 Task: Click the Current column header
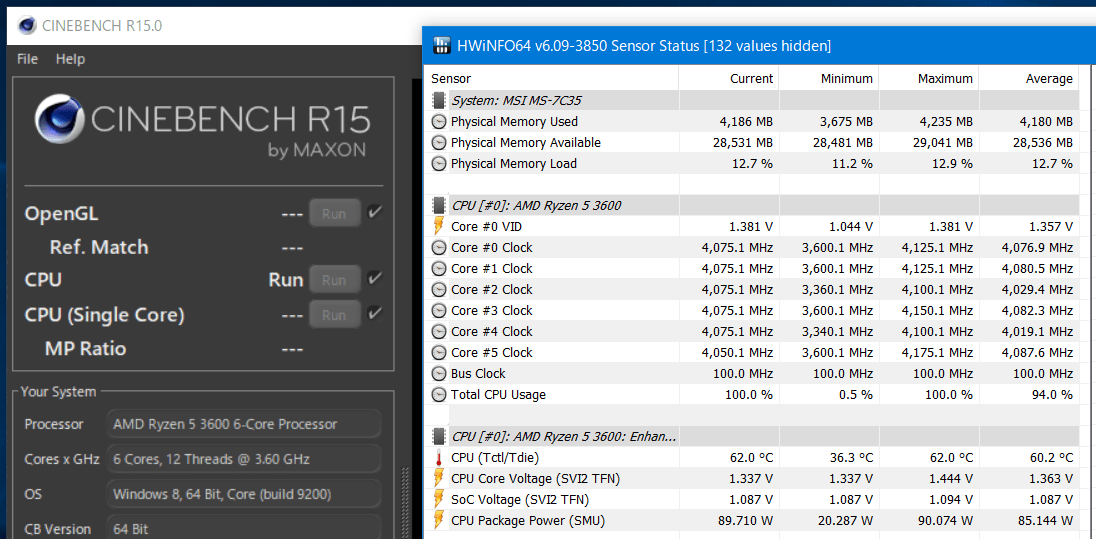pos(728,78)
